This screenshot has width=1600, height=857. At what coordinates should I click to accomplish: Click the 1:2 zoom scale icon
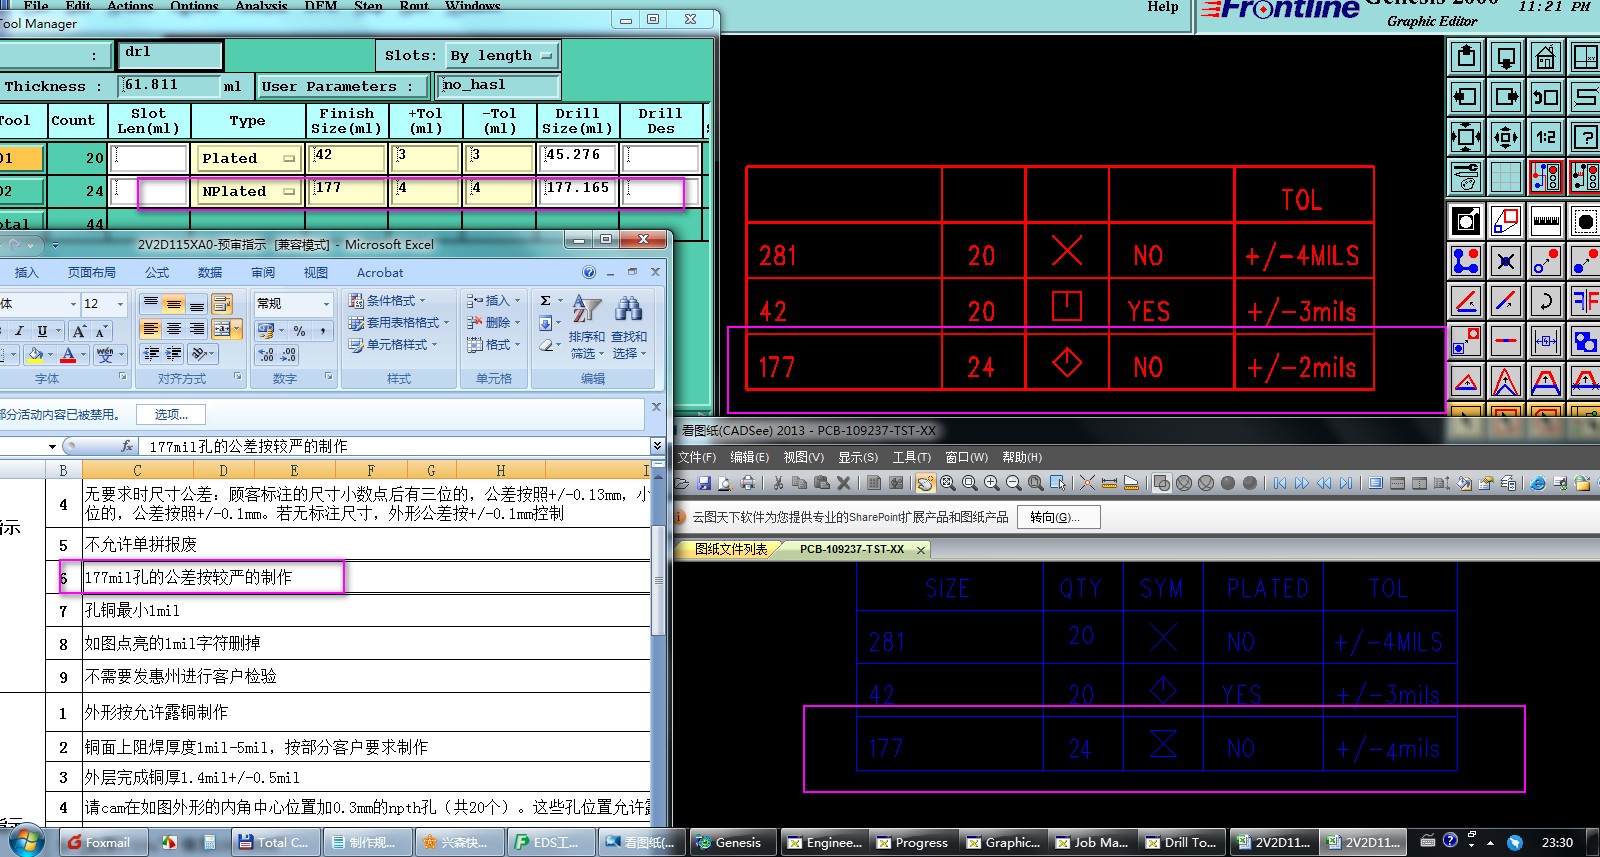(1545, 137)
